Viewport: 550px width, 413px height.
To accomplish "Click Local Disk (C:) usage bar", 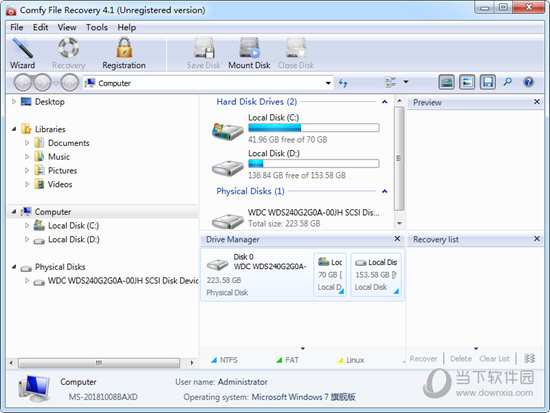I will [314, 127].
